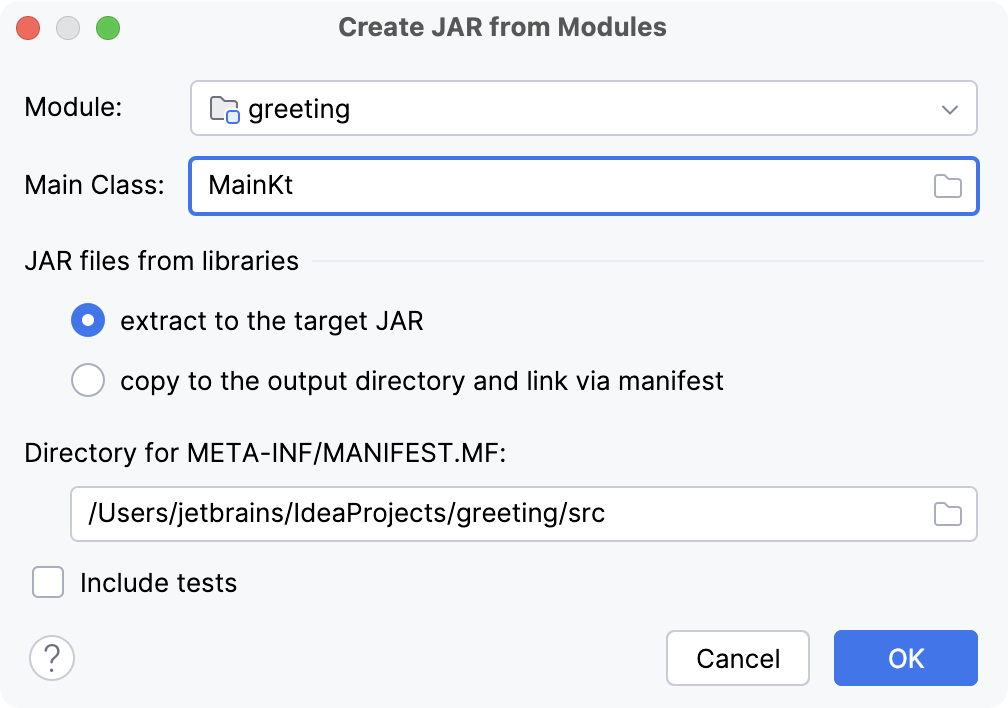The height and width of the screenshot is (708, 1008).
Task: Click the greeting module icon
Action: pos(226,108)
